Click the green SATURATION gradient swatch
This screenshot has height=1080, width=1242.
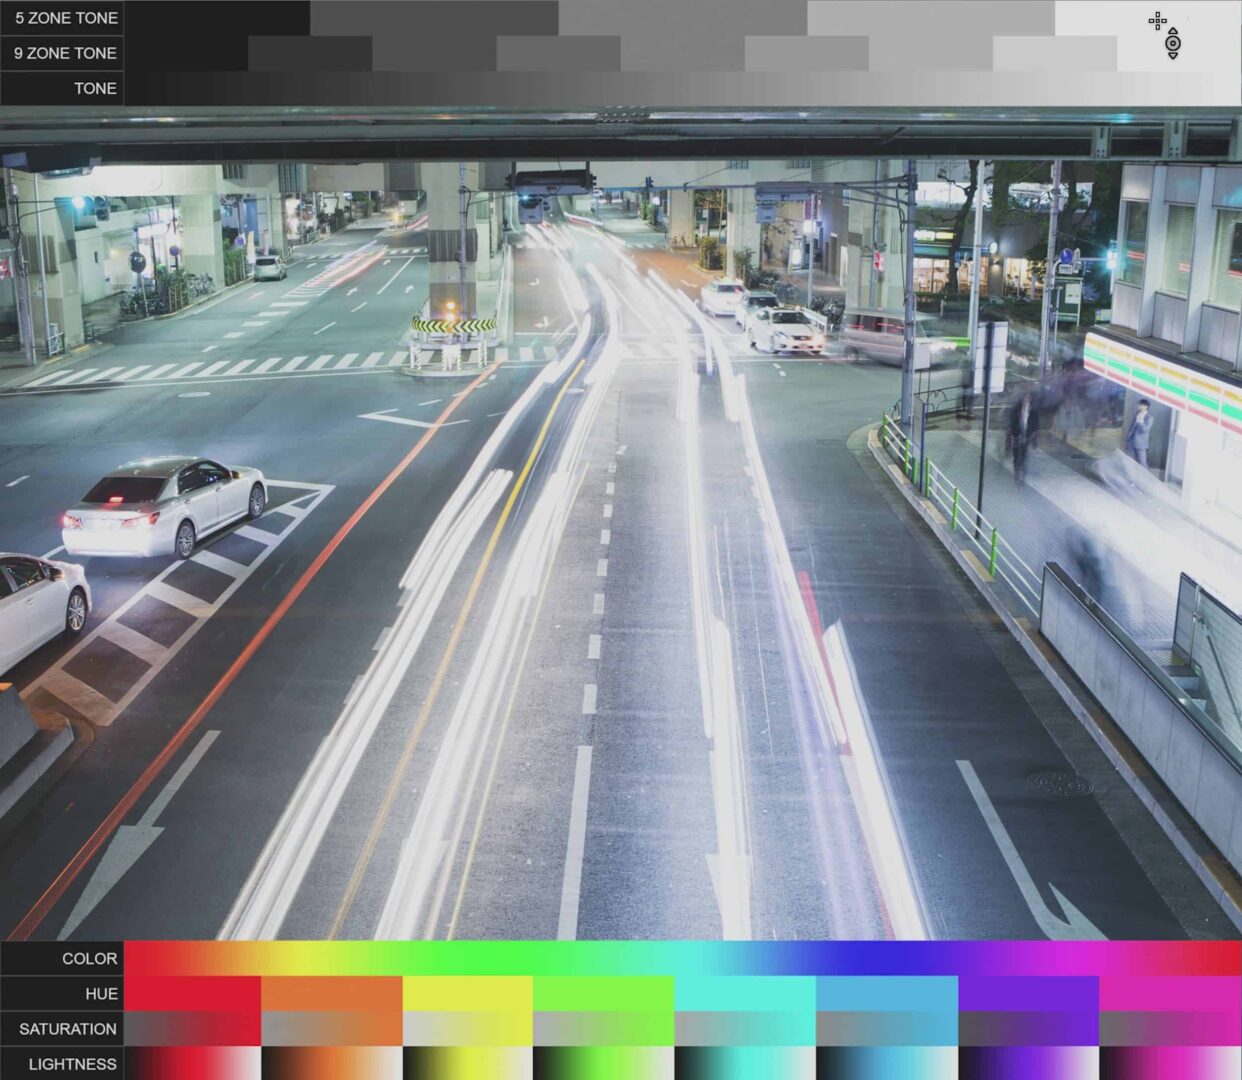click(x=604, y=1028)
